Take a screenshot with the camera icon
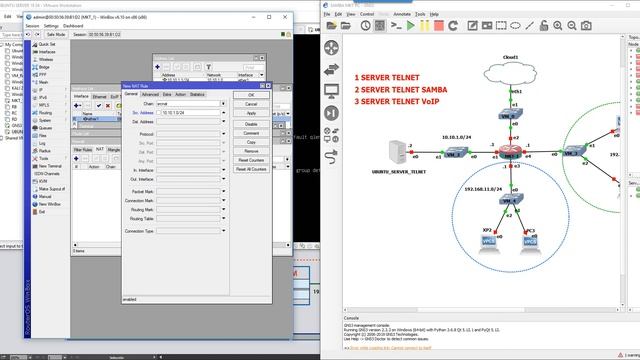This screenshot has height=360, width=640. tap(586, 26)
